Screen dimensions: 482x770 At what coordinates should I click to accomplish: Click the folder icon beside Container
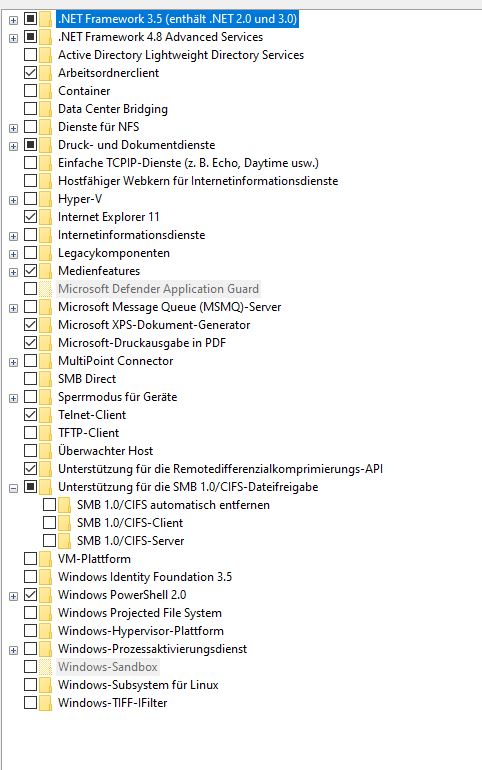tap(46, 91)
